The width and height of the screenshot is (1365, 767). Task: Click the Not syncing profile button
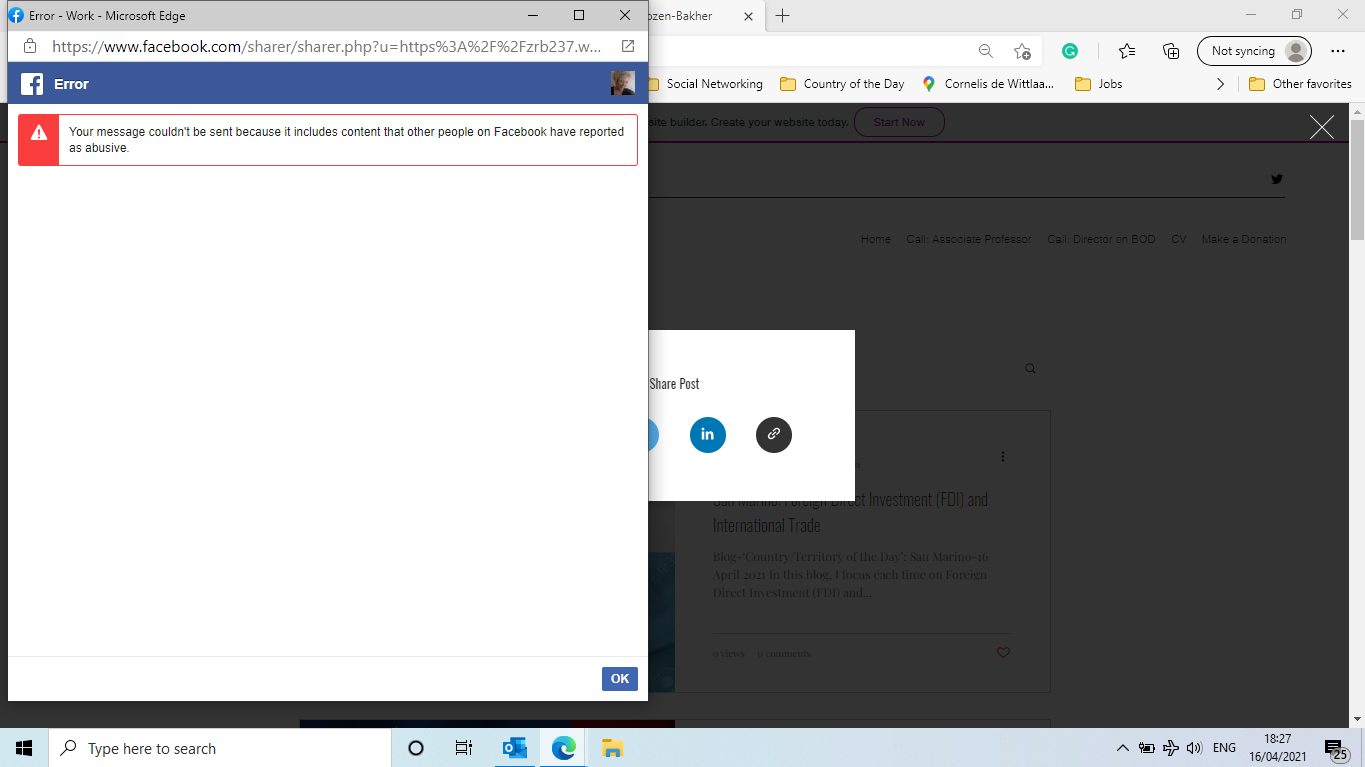(1254, 51)
